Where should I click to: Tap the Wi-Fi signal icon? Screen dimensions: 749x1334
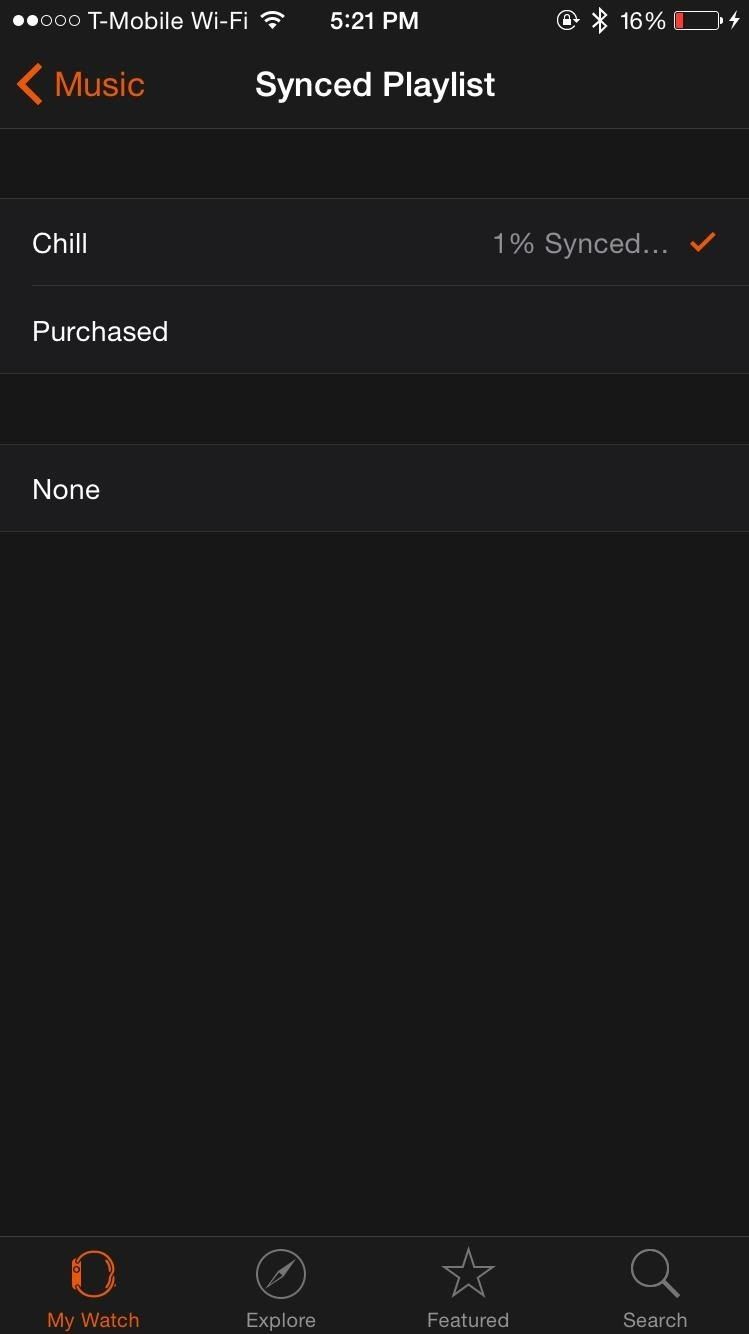pos(272,21)
